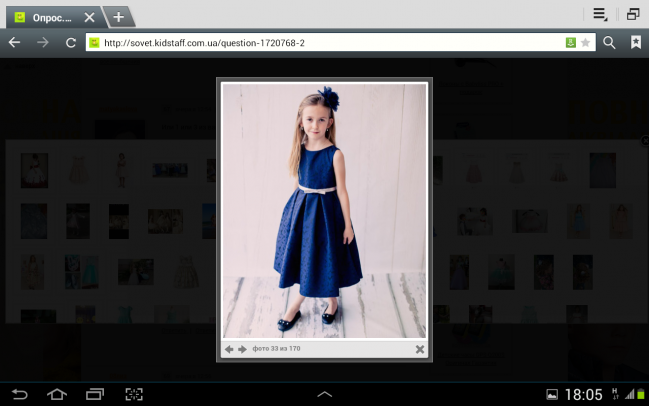Screen dimensions: 649x406
Task: Close the Опрос tab
Action: click(89, 18)
